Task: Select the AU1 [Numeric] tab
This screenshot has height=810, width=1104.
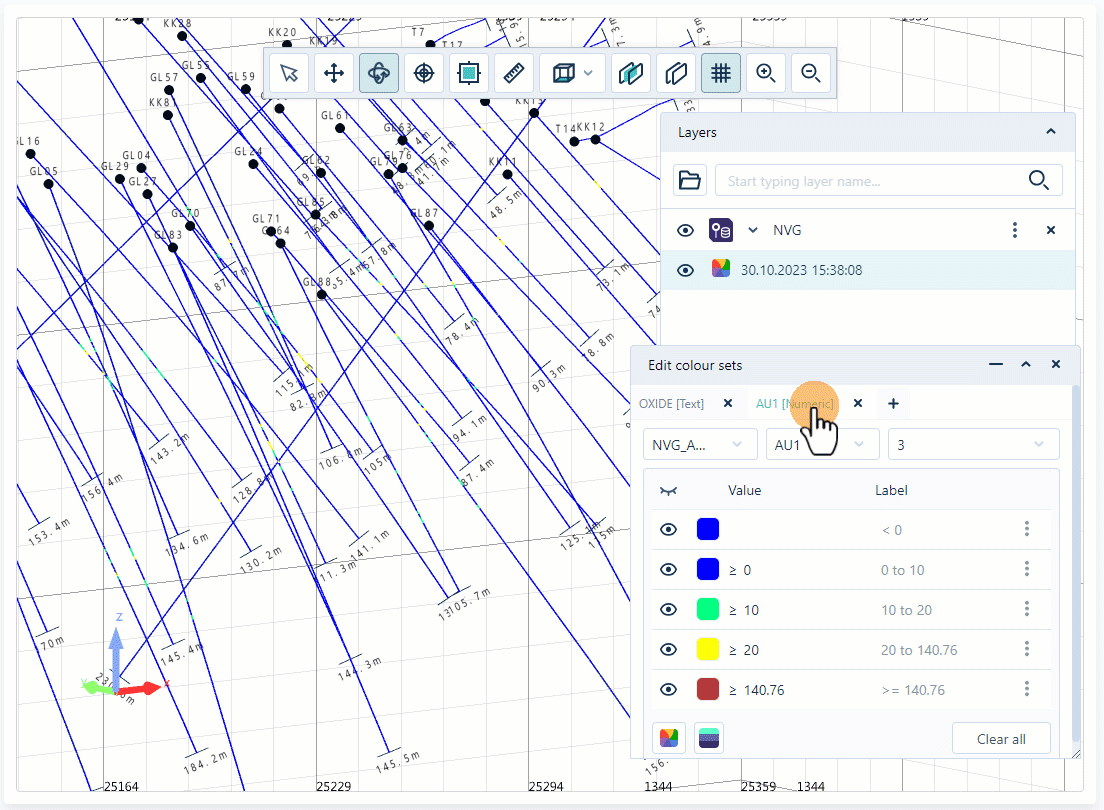Action: 797,403
